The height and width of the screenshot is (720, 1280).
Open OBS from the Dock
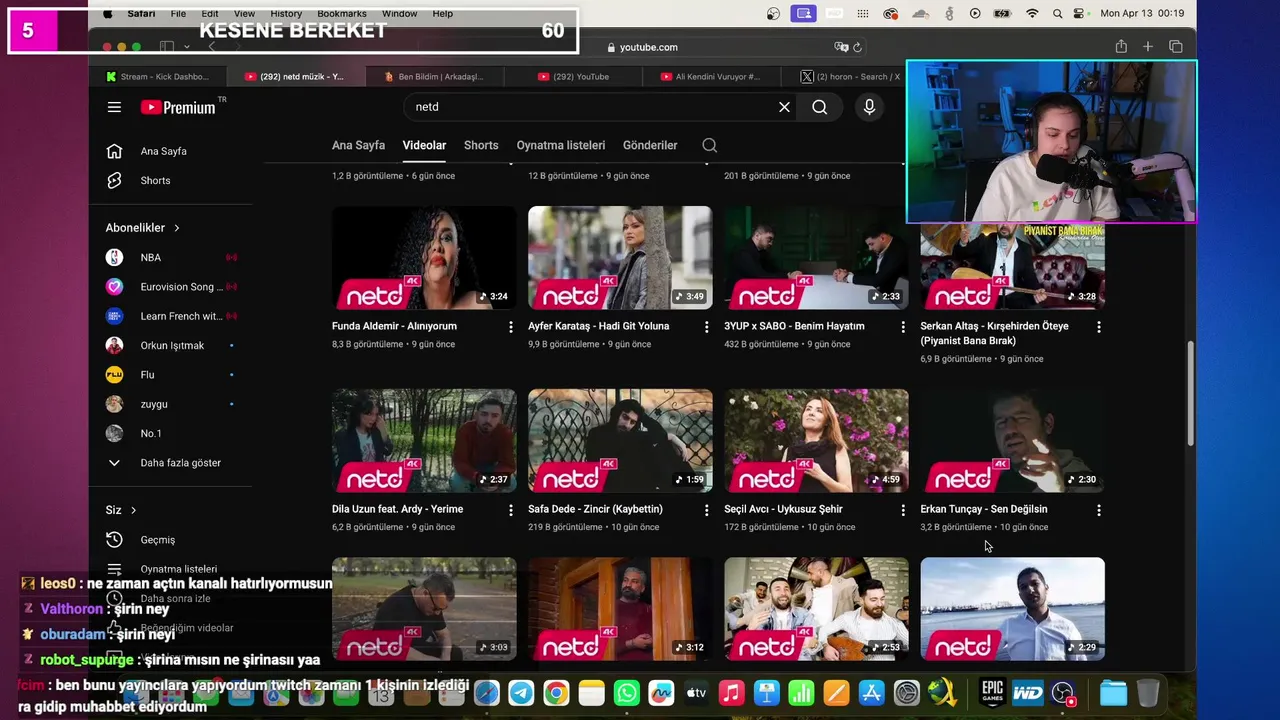1063,693
